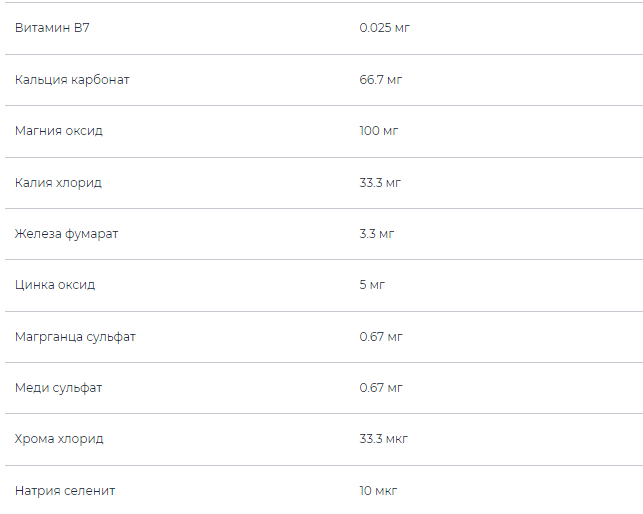Click the 33.3 мг dosage
The image size is (643, 514).
click(x=381, y=182)
